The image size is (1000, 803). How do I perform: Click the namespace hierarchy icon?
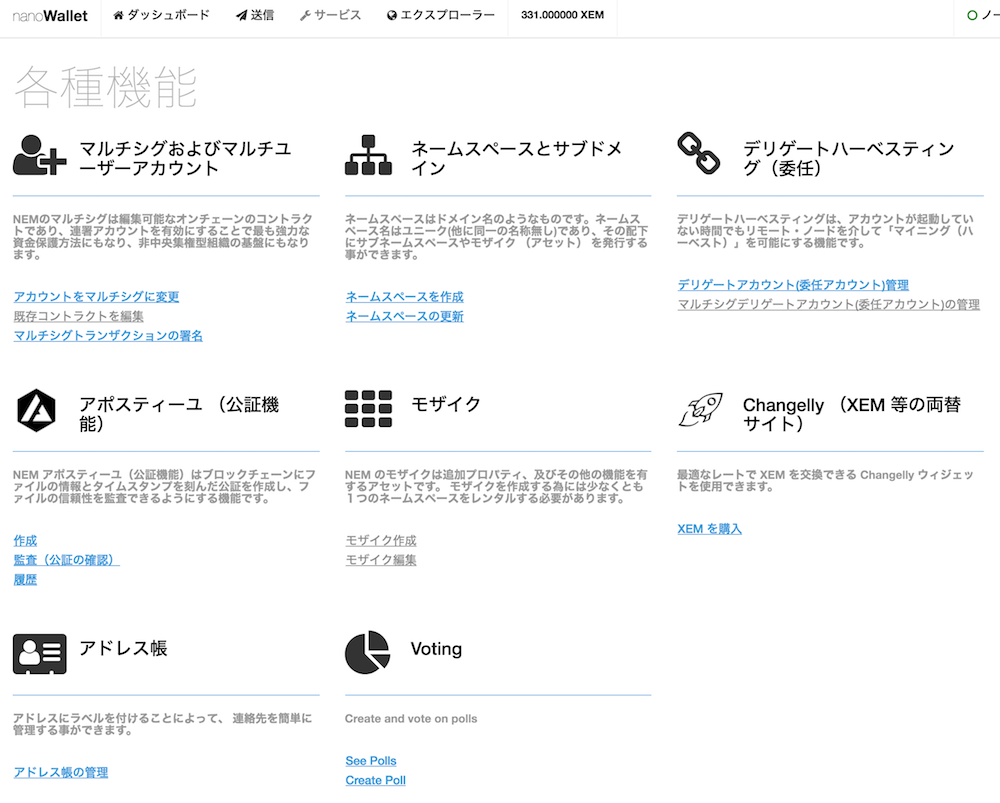point(369,155)
